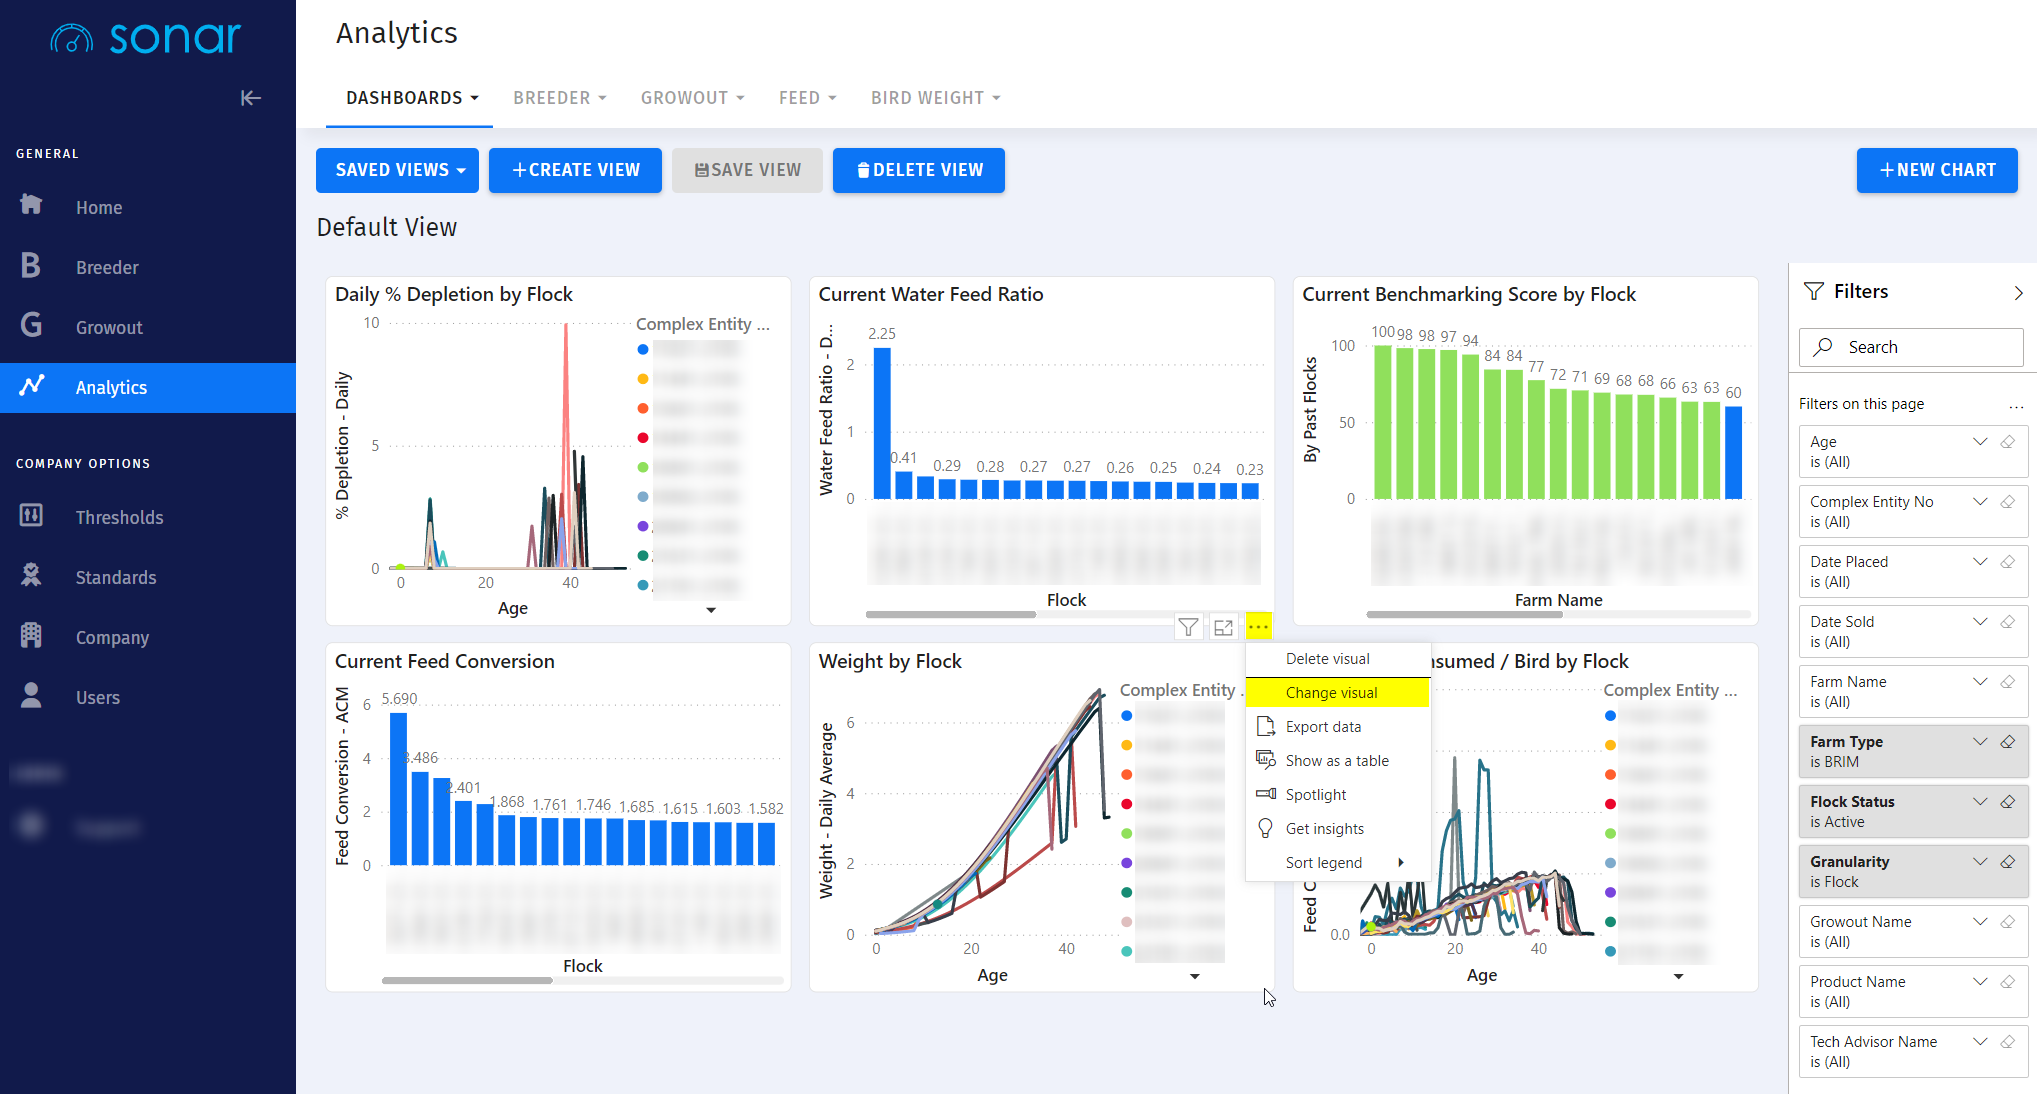Clear the Farm Name filter with the eraser
This screenshot has width=2037, height=1094.
tap(2008, 682)
